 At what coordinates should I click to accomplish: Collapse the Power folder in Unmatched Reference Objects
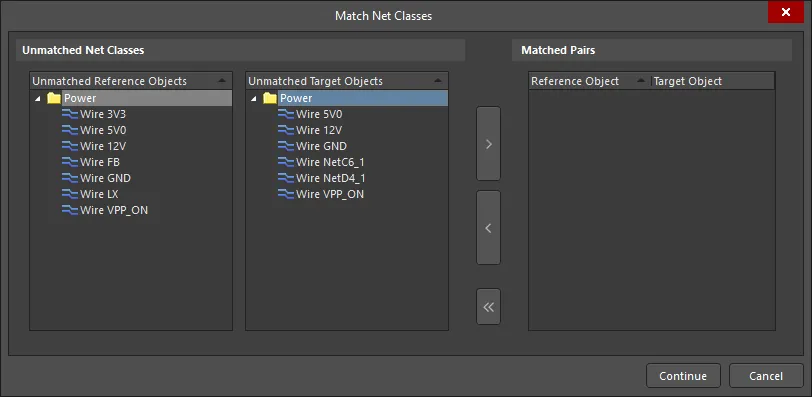tap(37, 99)
